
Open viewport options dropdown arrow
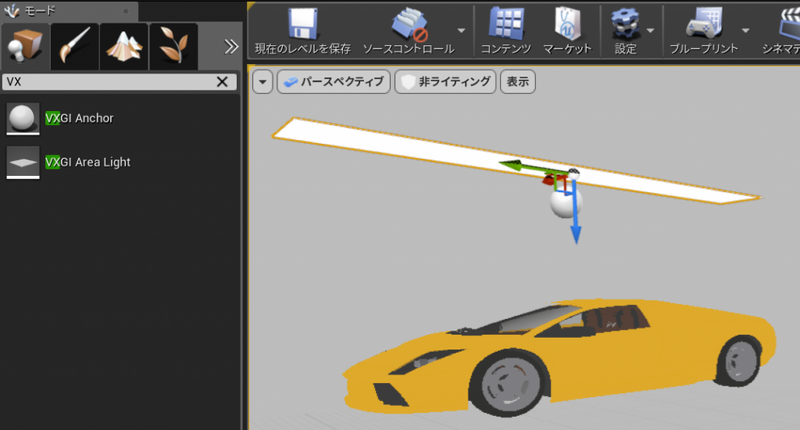click(262, 82)
